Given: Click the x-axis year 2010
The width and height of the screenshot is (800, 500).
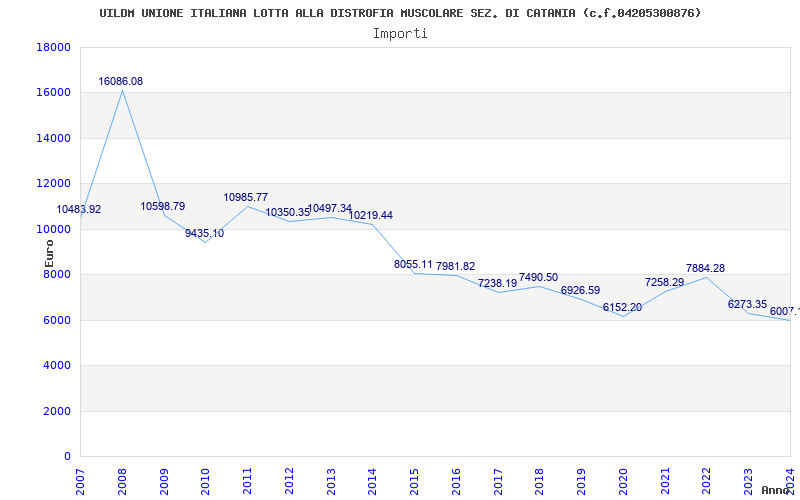Looking at the screenshot, I should pos(206,481).
